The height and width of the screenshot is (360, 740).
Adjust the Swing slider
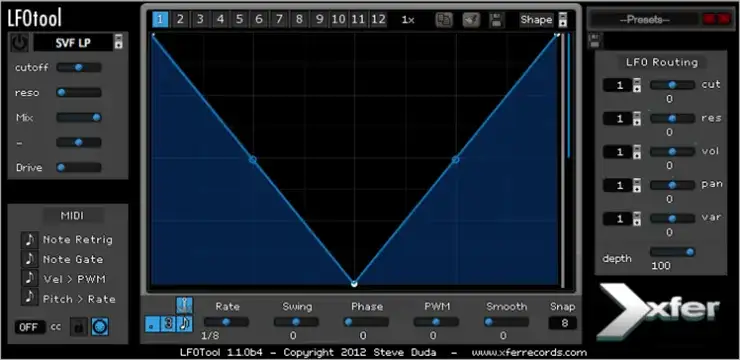tap(296, 322)
